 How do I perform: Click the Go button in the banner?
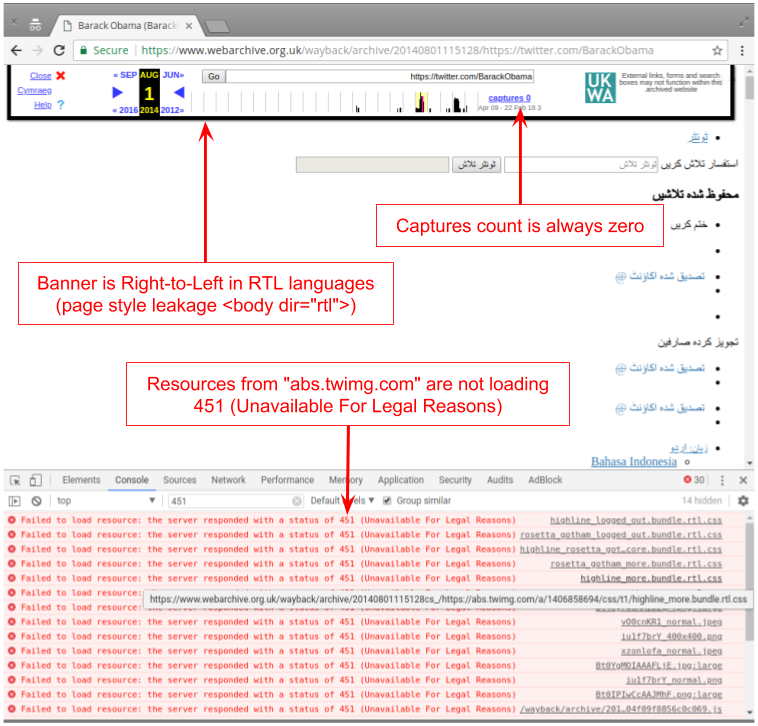click(214, 76)
